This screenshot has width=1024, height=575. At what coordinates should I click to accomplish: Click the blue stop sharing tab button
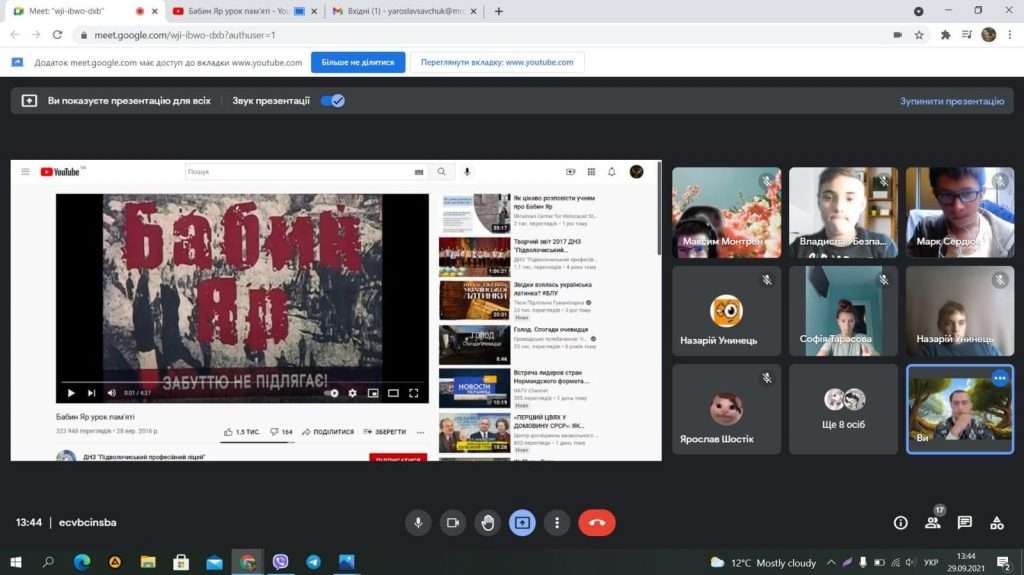coord(358,62)
